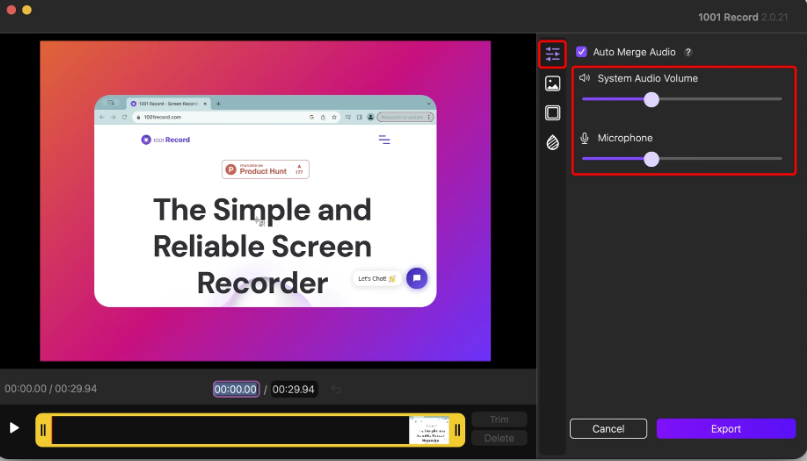This screenshot has width=807, height=461.
Task: Open the audio settings sliders tab
Action: coord(552,54)
